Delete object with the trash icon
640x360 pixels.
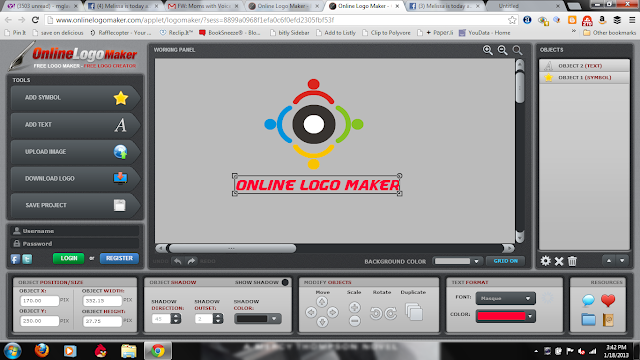(572, 261)
